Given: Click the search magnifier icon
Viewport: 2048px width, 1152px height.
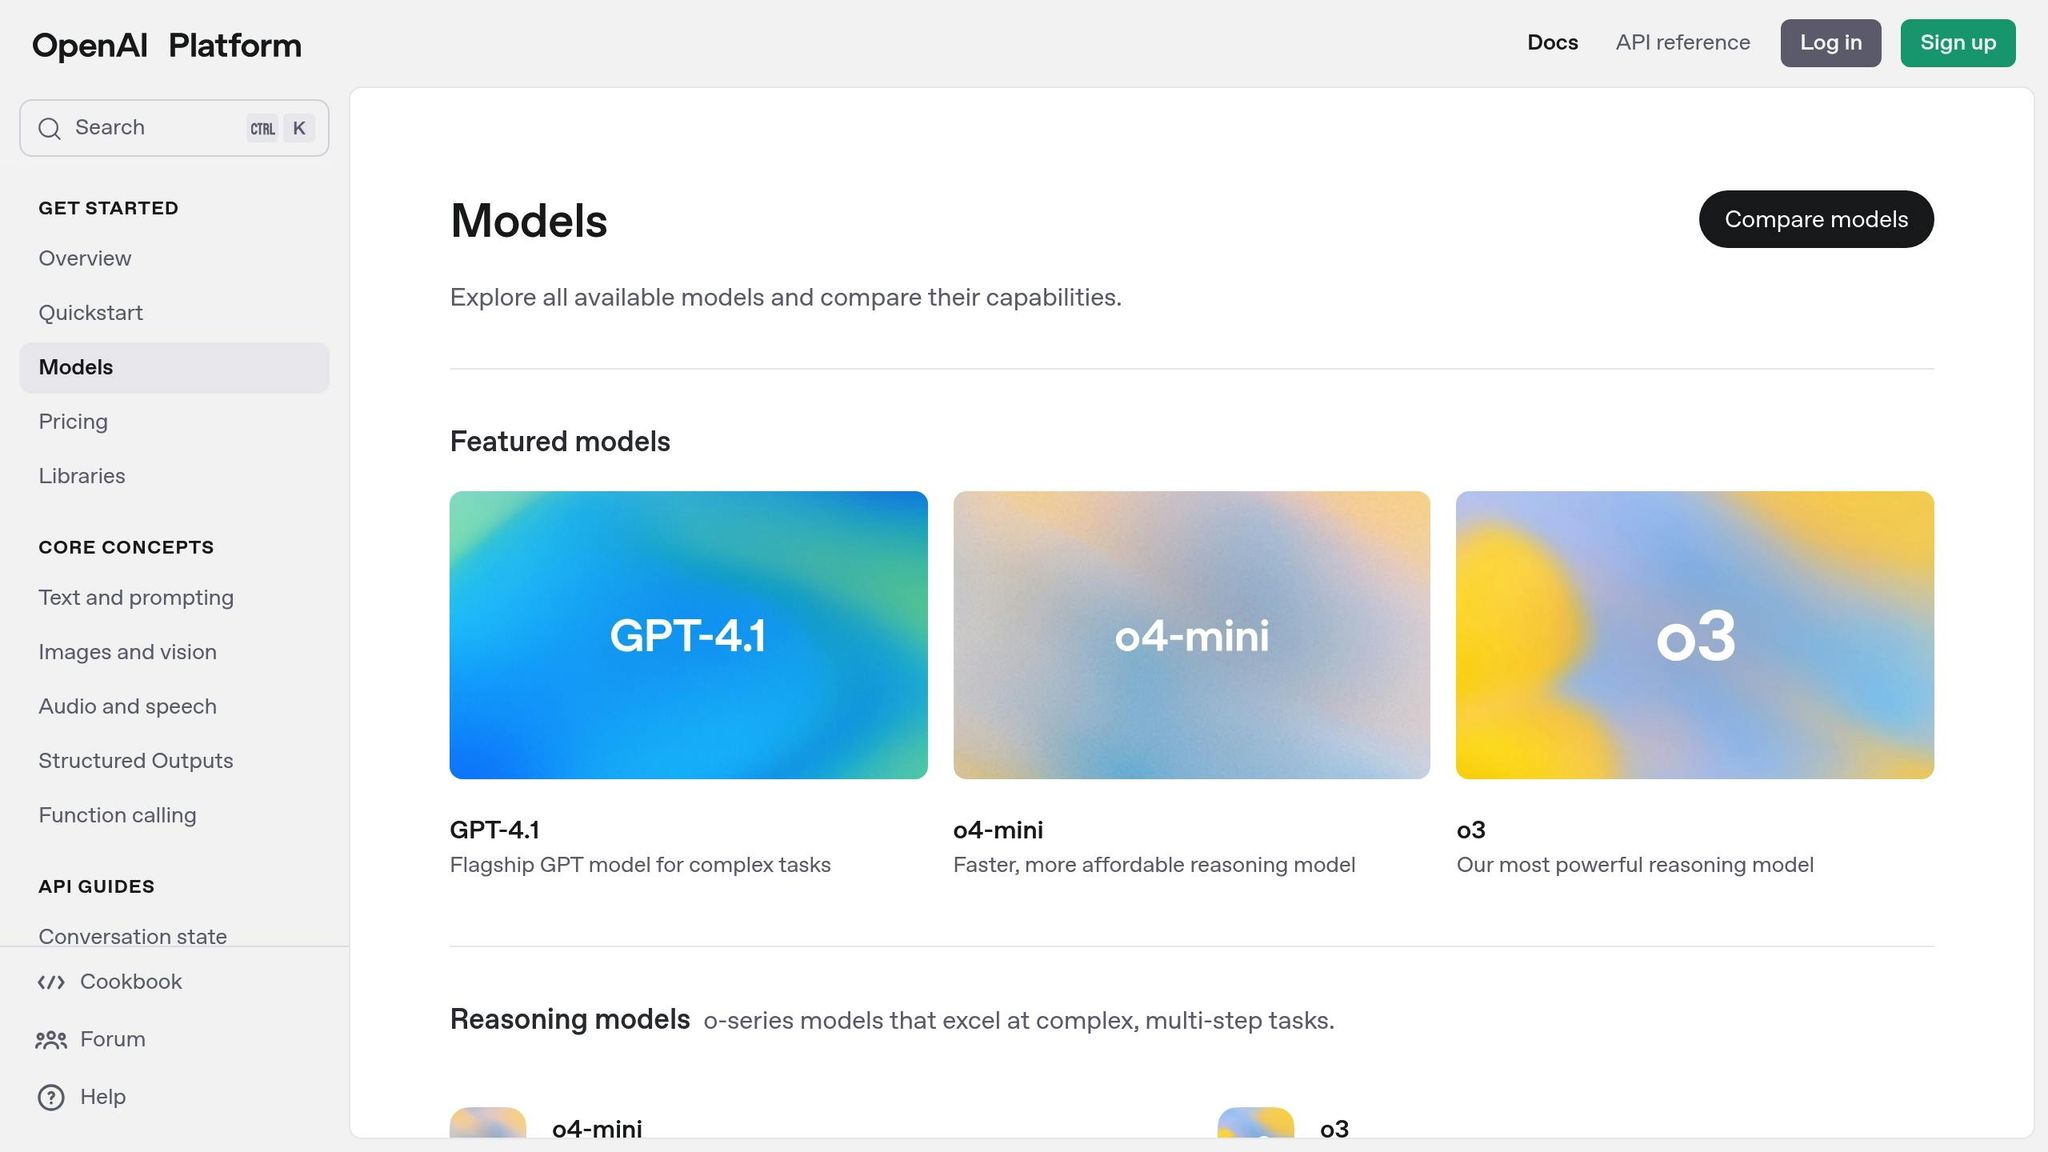Looking at the screenshot, I should tap(49, 128).
